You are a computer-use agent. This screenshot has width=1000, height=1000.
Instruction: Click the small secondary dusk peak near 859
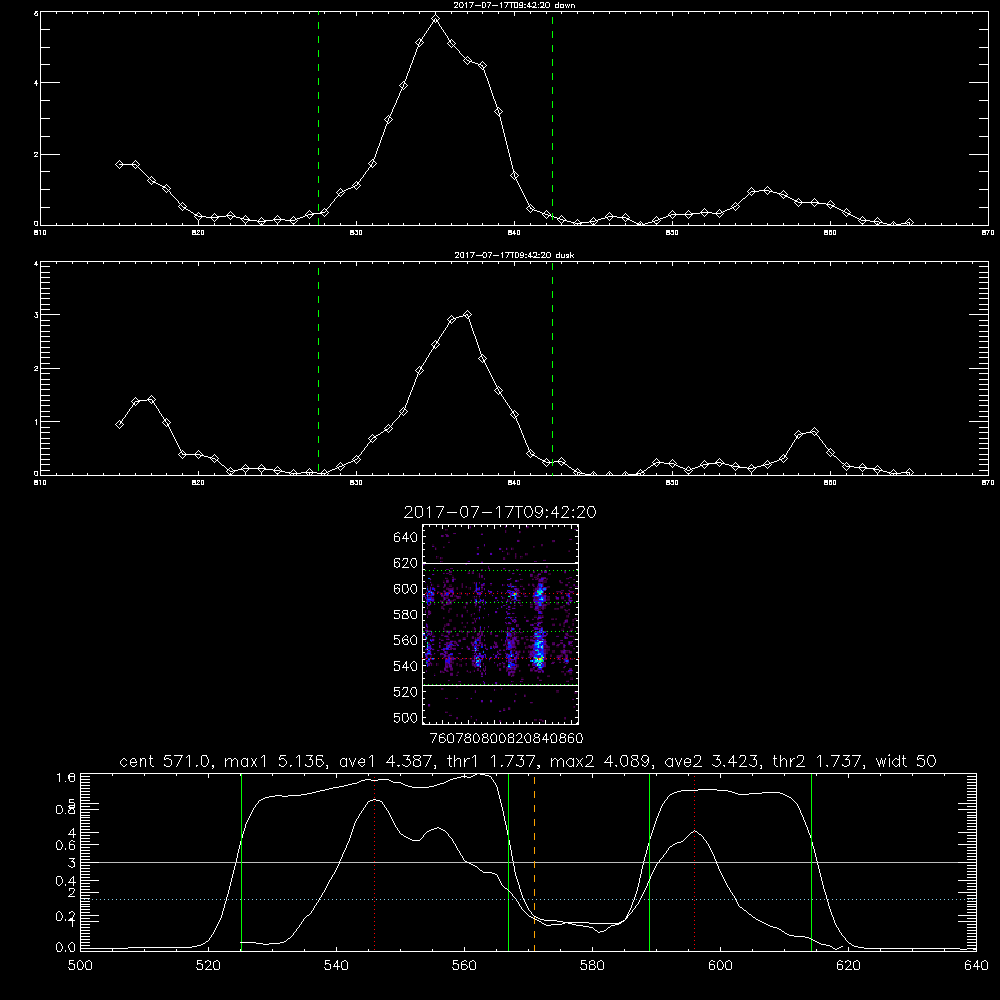tap(814, 432)
